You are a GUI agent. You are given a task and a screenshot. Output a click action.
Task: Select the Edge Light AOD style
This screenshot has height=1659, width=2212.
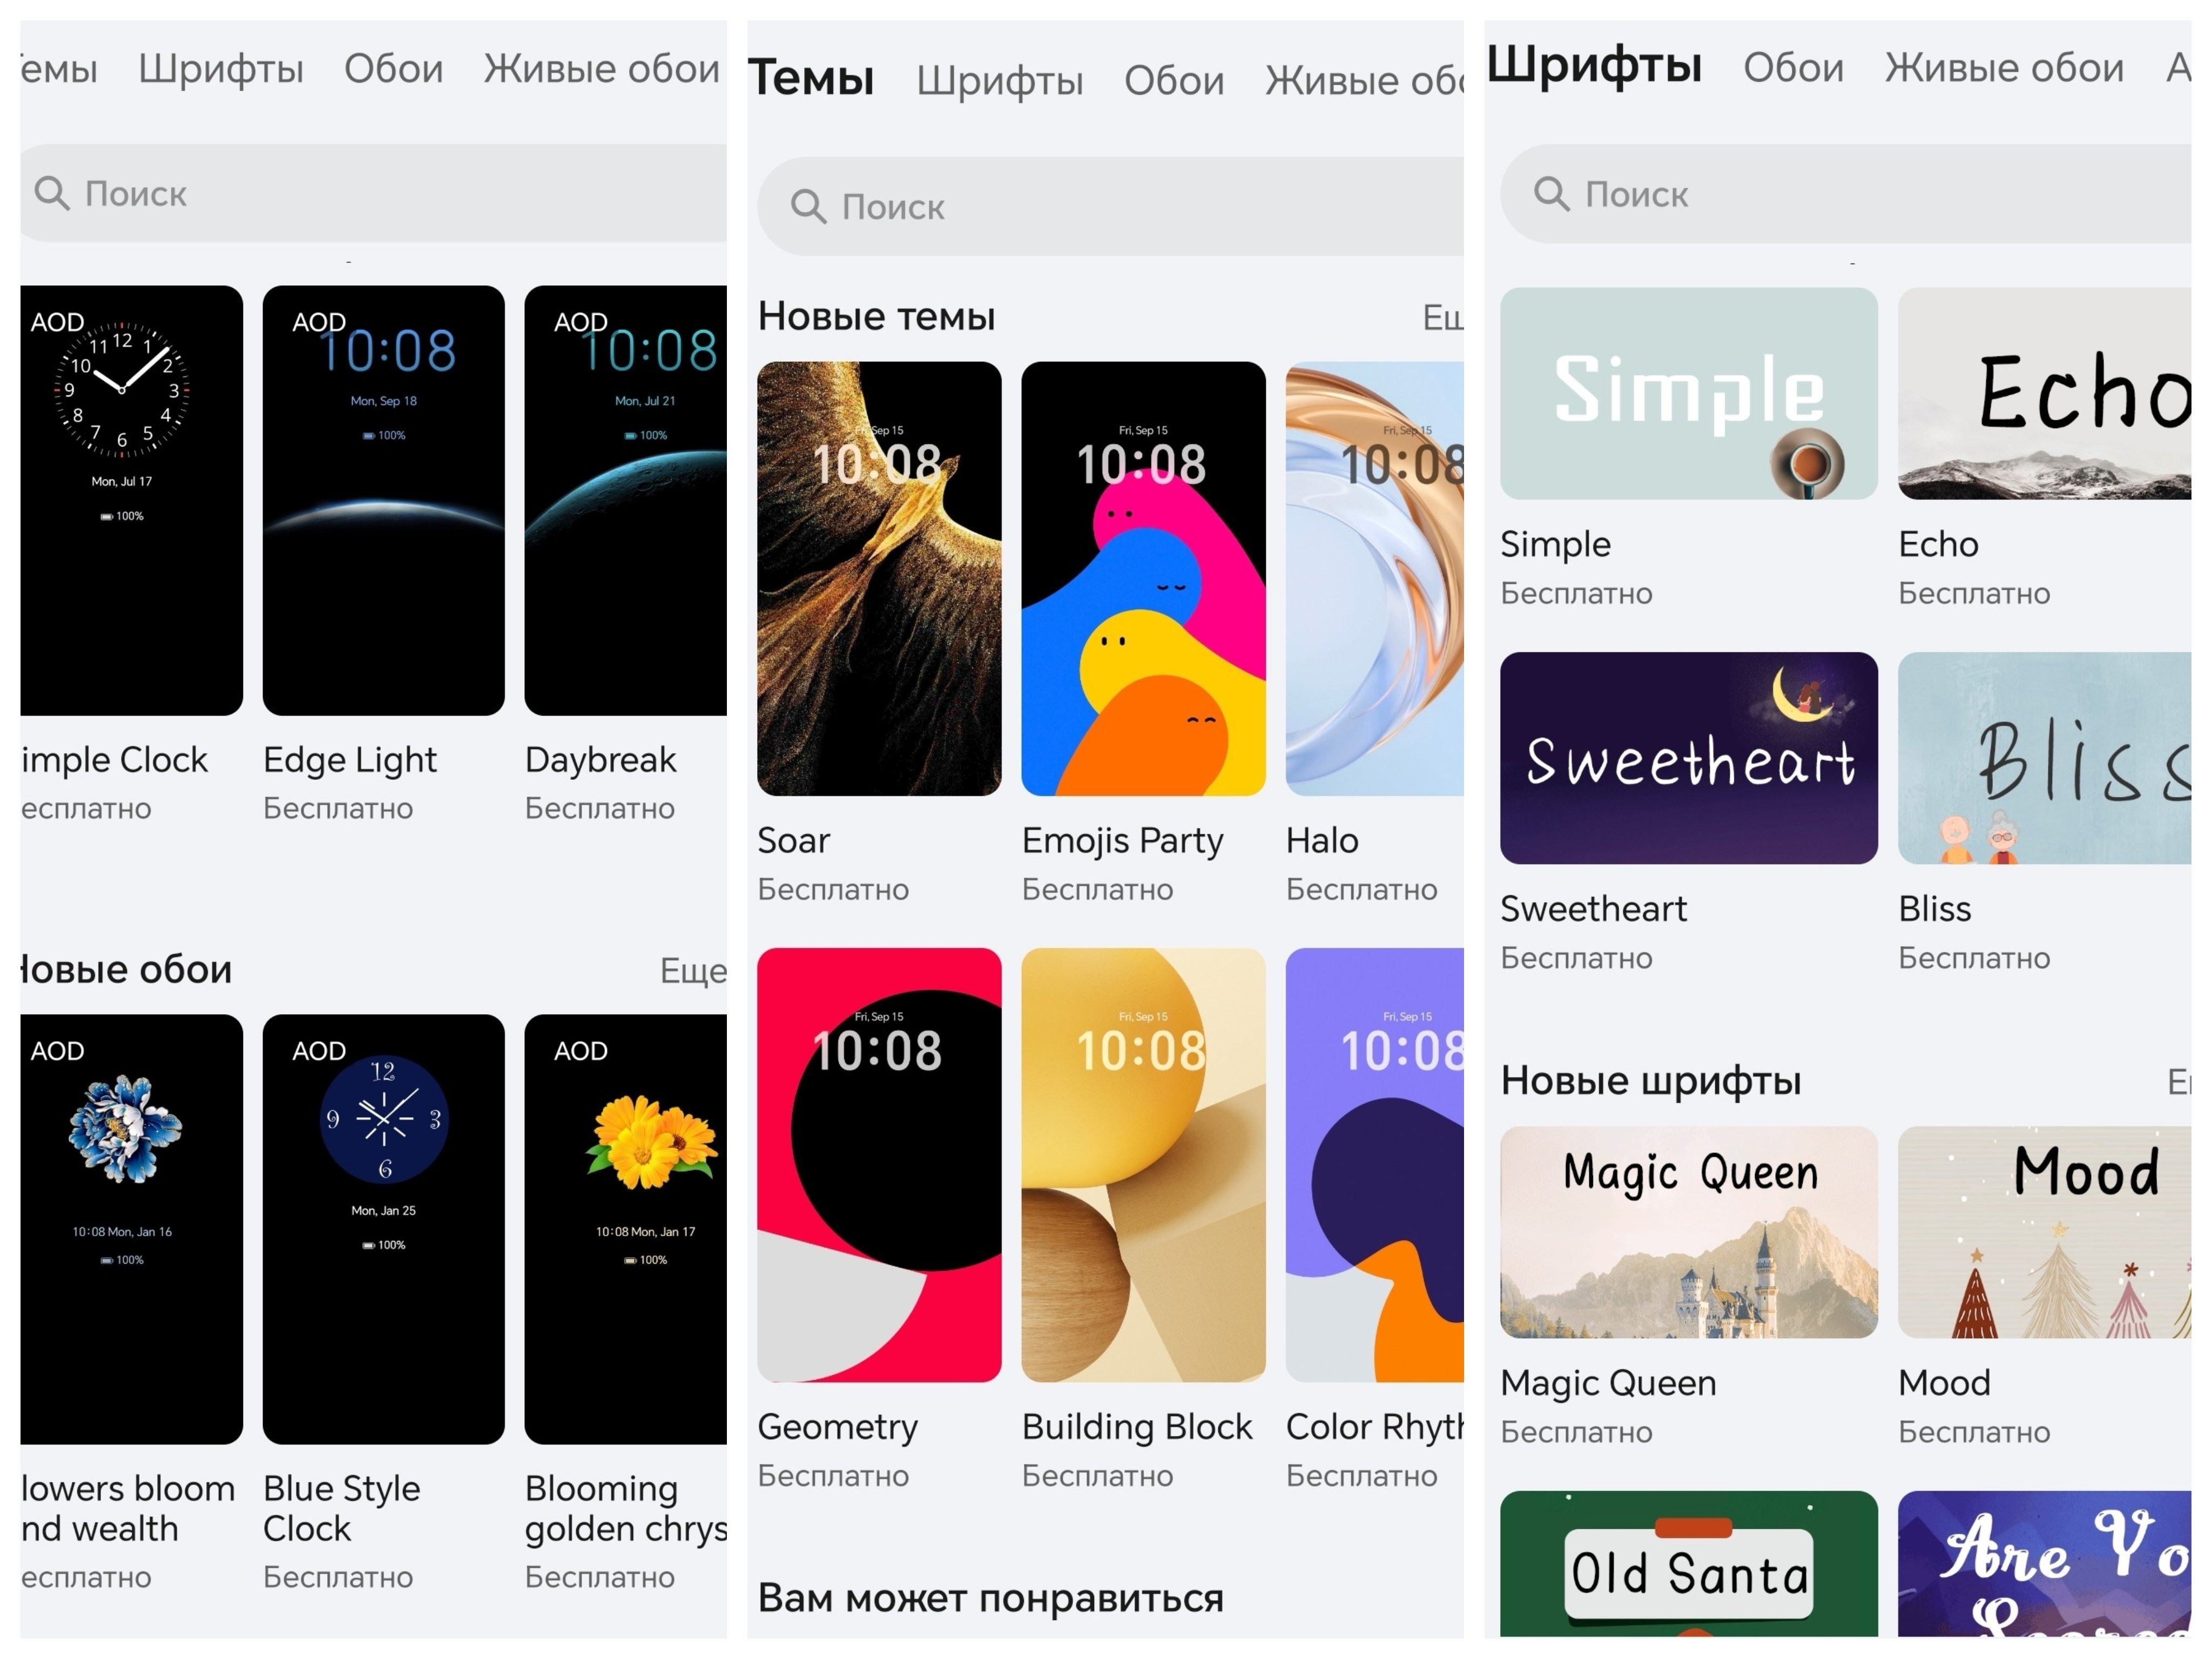pyautogui.click(x=384, y=501)
